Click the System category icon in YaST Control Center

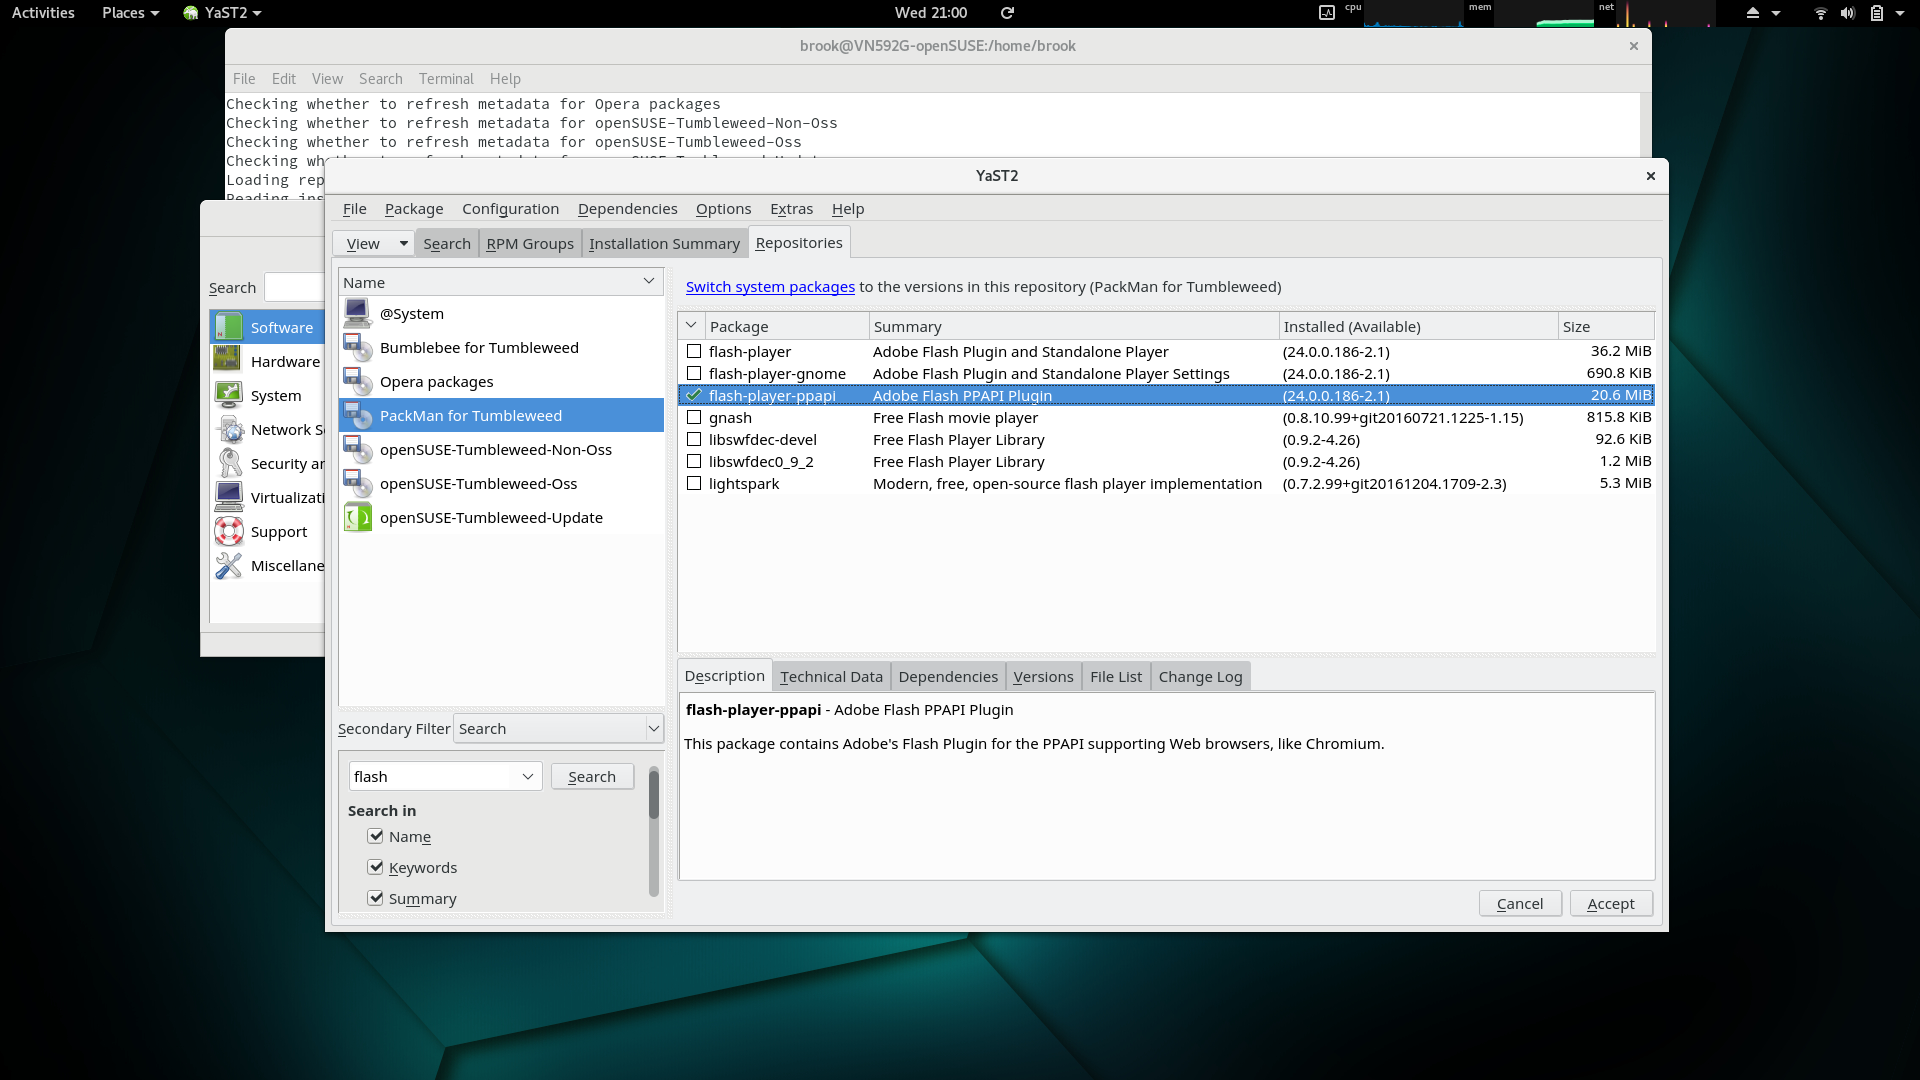[229, 395]
